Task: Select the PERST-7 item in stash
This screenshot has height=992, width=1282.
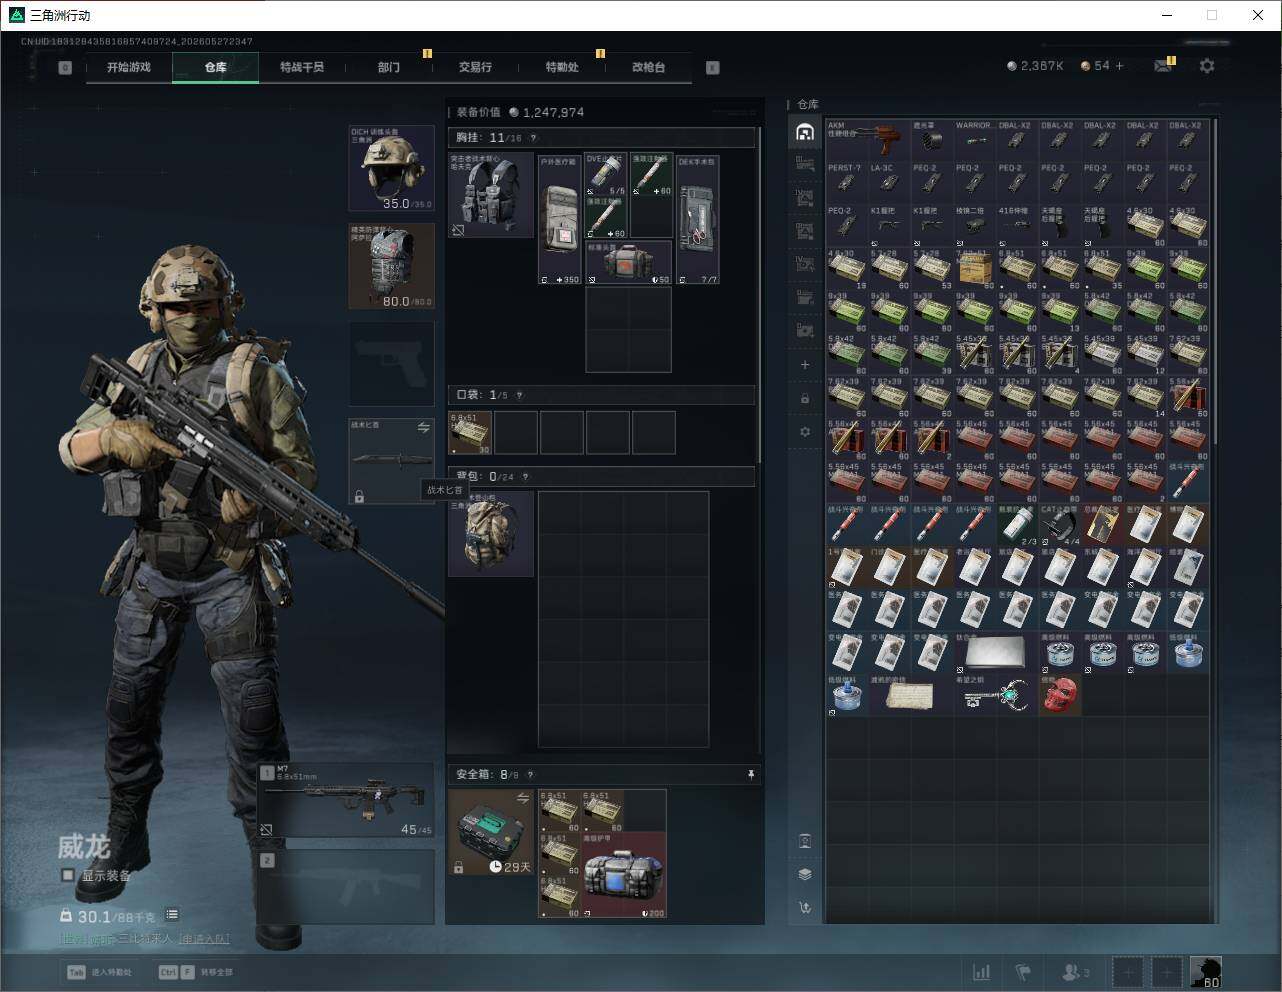Action: pos(847,183)
